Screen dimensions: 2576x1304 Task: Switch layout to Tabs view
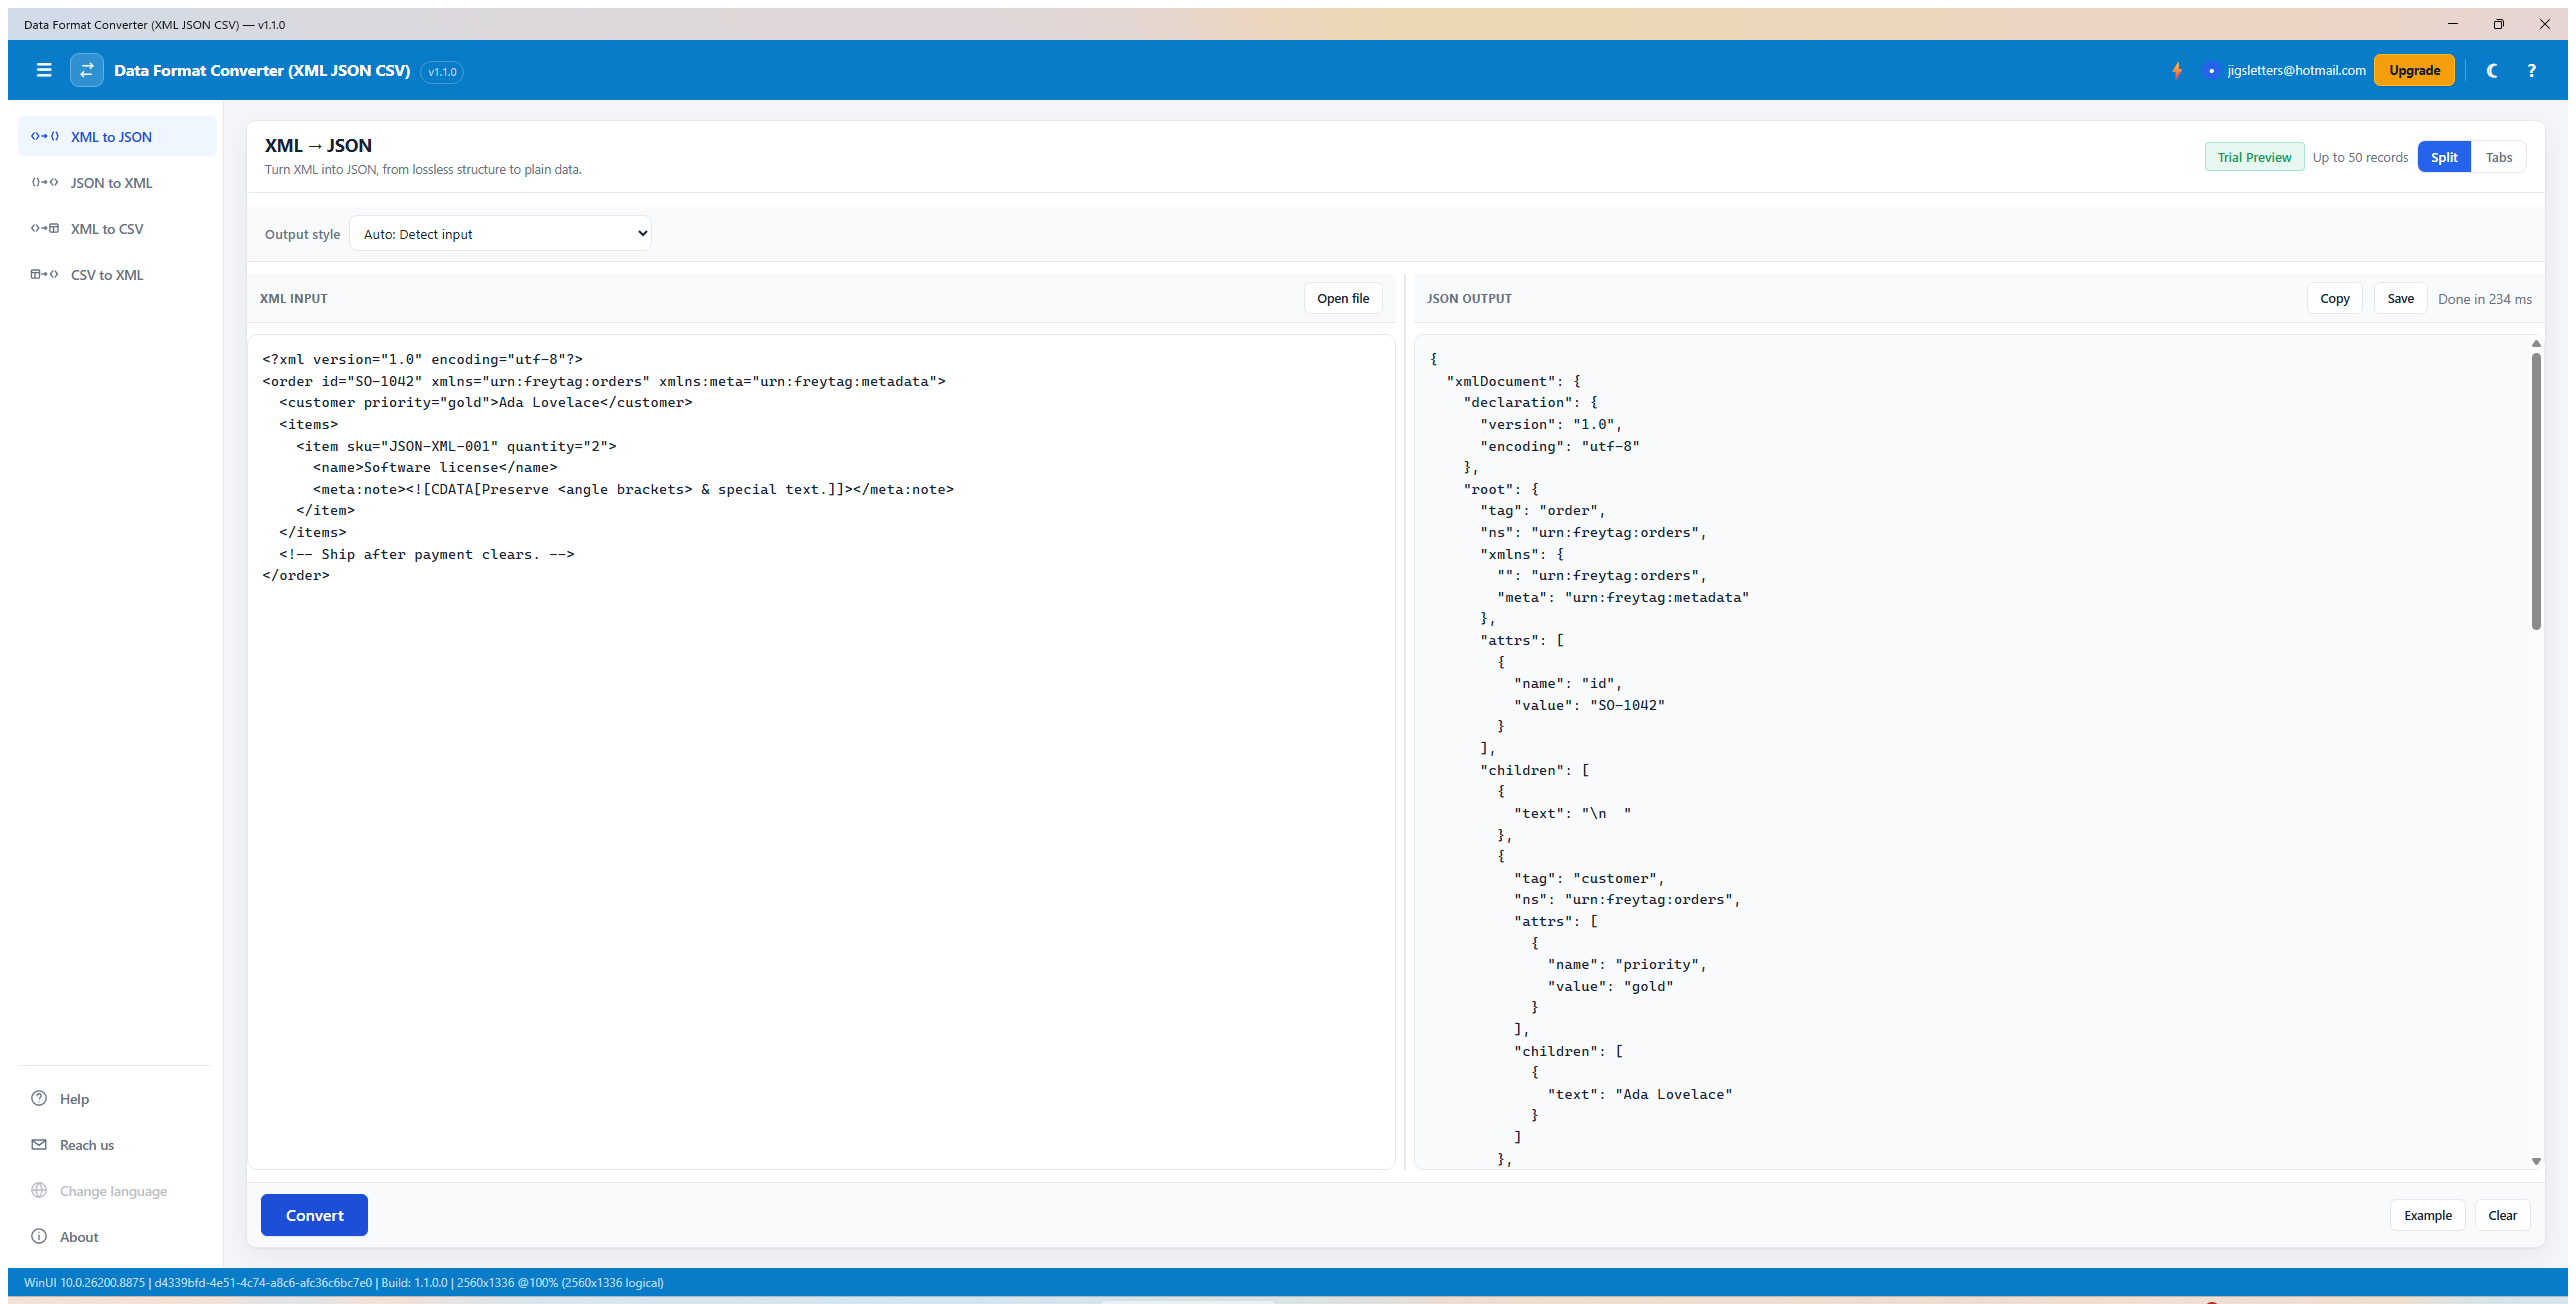[x=2498, y=157]
